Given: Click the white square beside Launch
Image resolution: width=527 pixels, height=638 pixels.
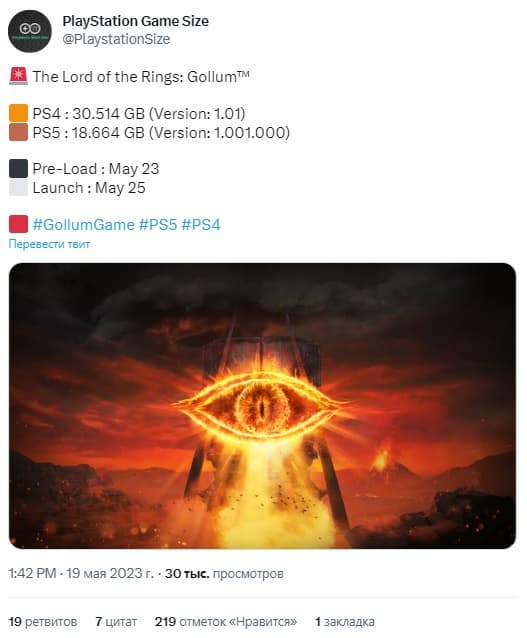Looking at the screenshot, I should (18, 188).
